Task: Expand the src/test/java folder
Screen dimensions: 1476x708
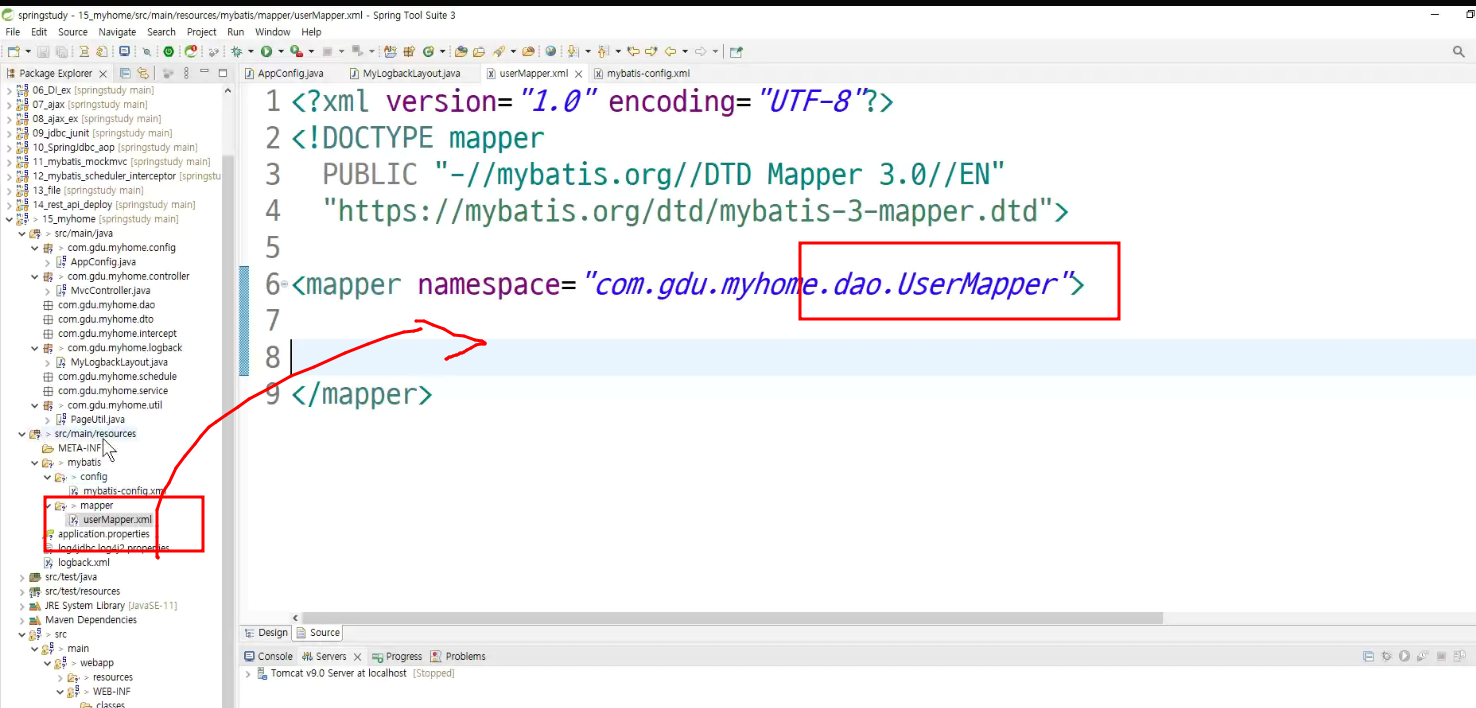Action: (22, 577)
